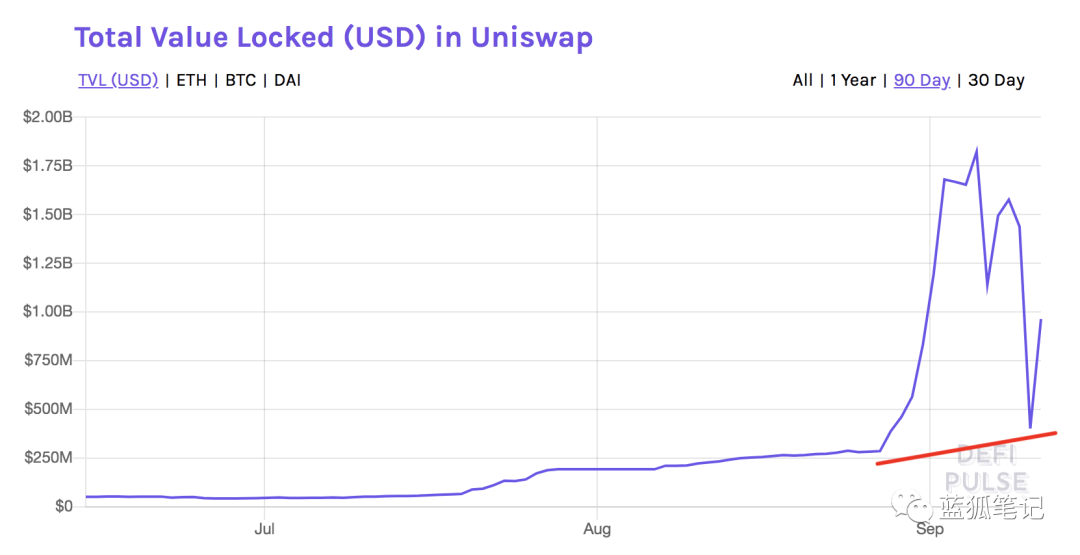Show the All time range
Image resolution: width=1080 pixels, height=555 pixels.
point(802,80)
